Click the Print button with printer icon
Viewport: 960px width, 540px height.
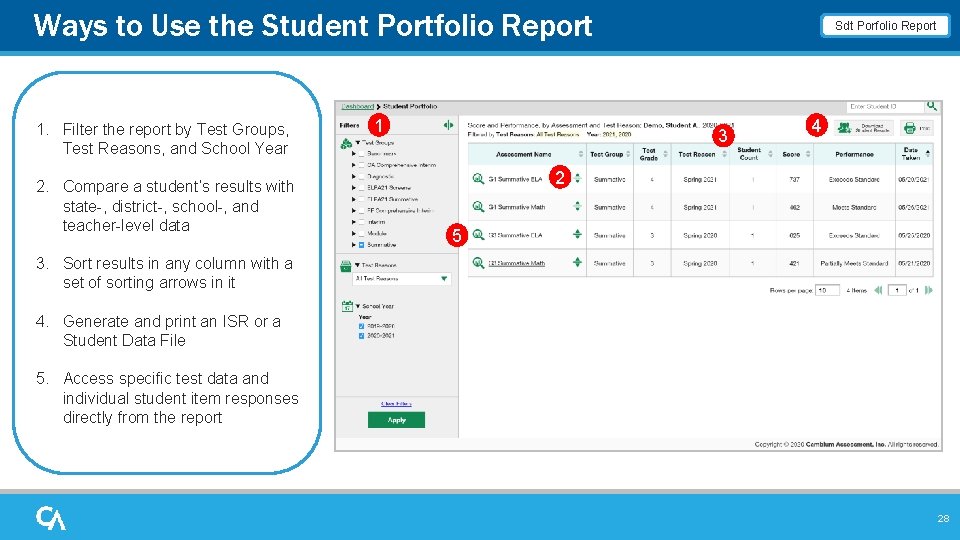(917, 128)
